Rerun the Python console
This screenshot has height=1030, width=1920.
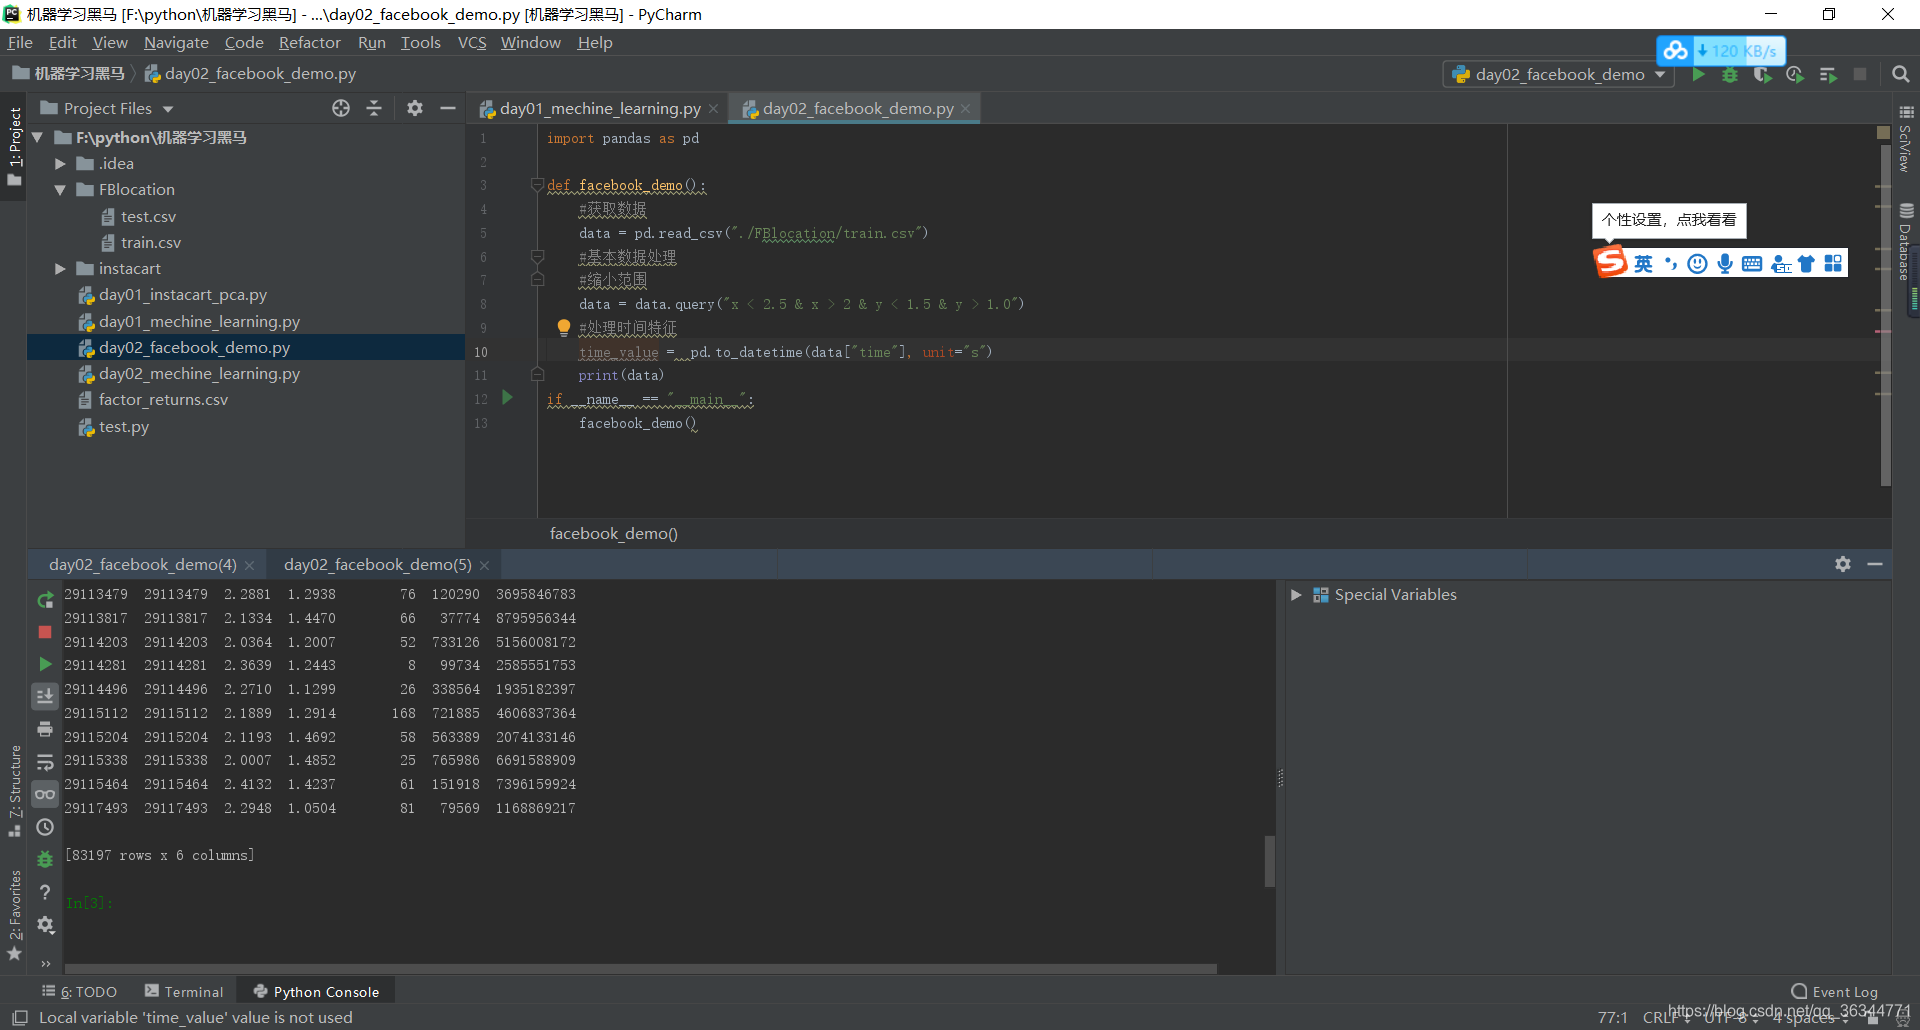tap(45, 600)
